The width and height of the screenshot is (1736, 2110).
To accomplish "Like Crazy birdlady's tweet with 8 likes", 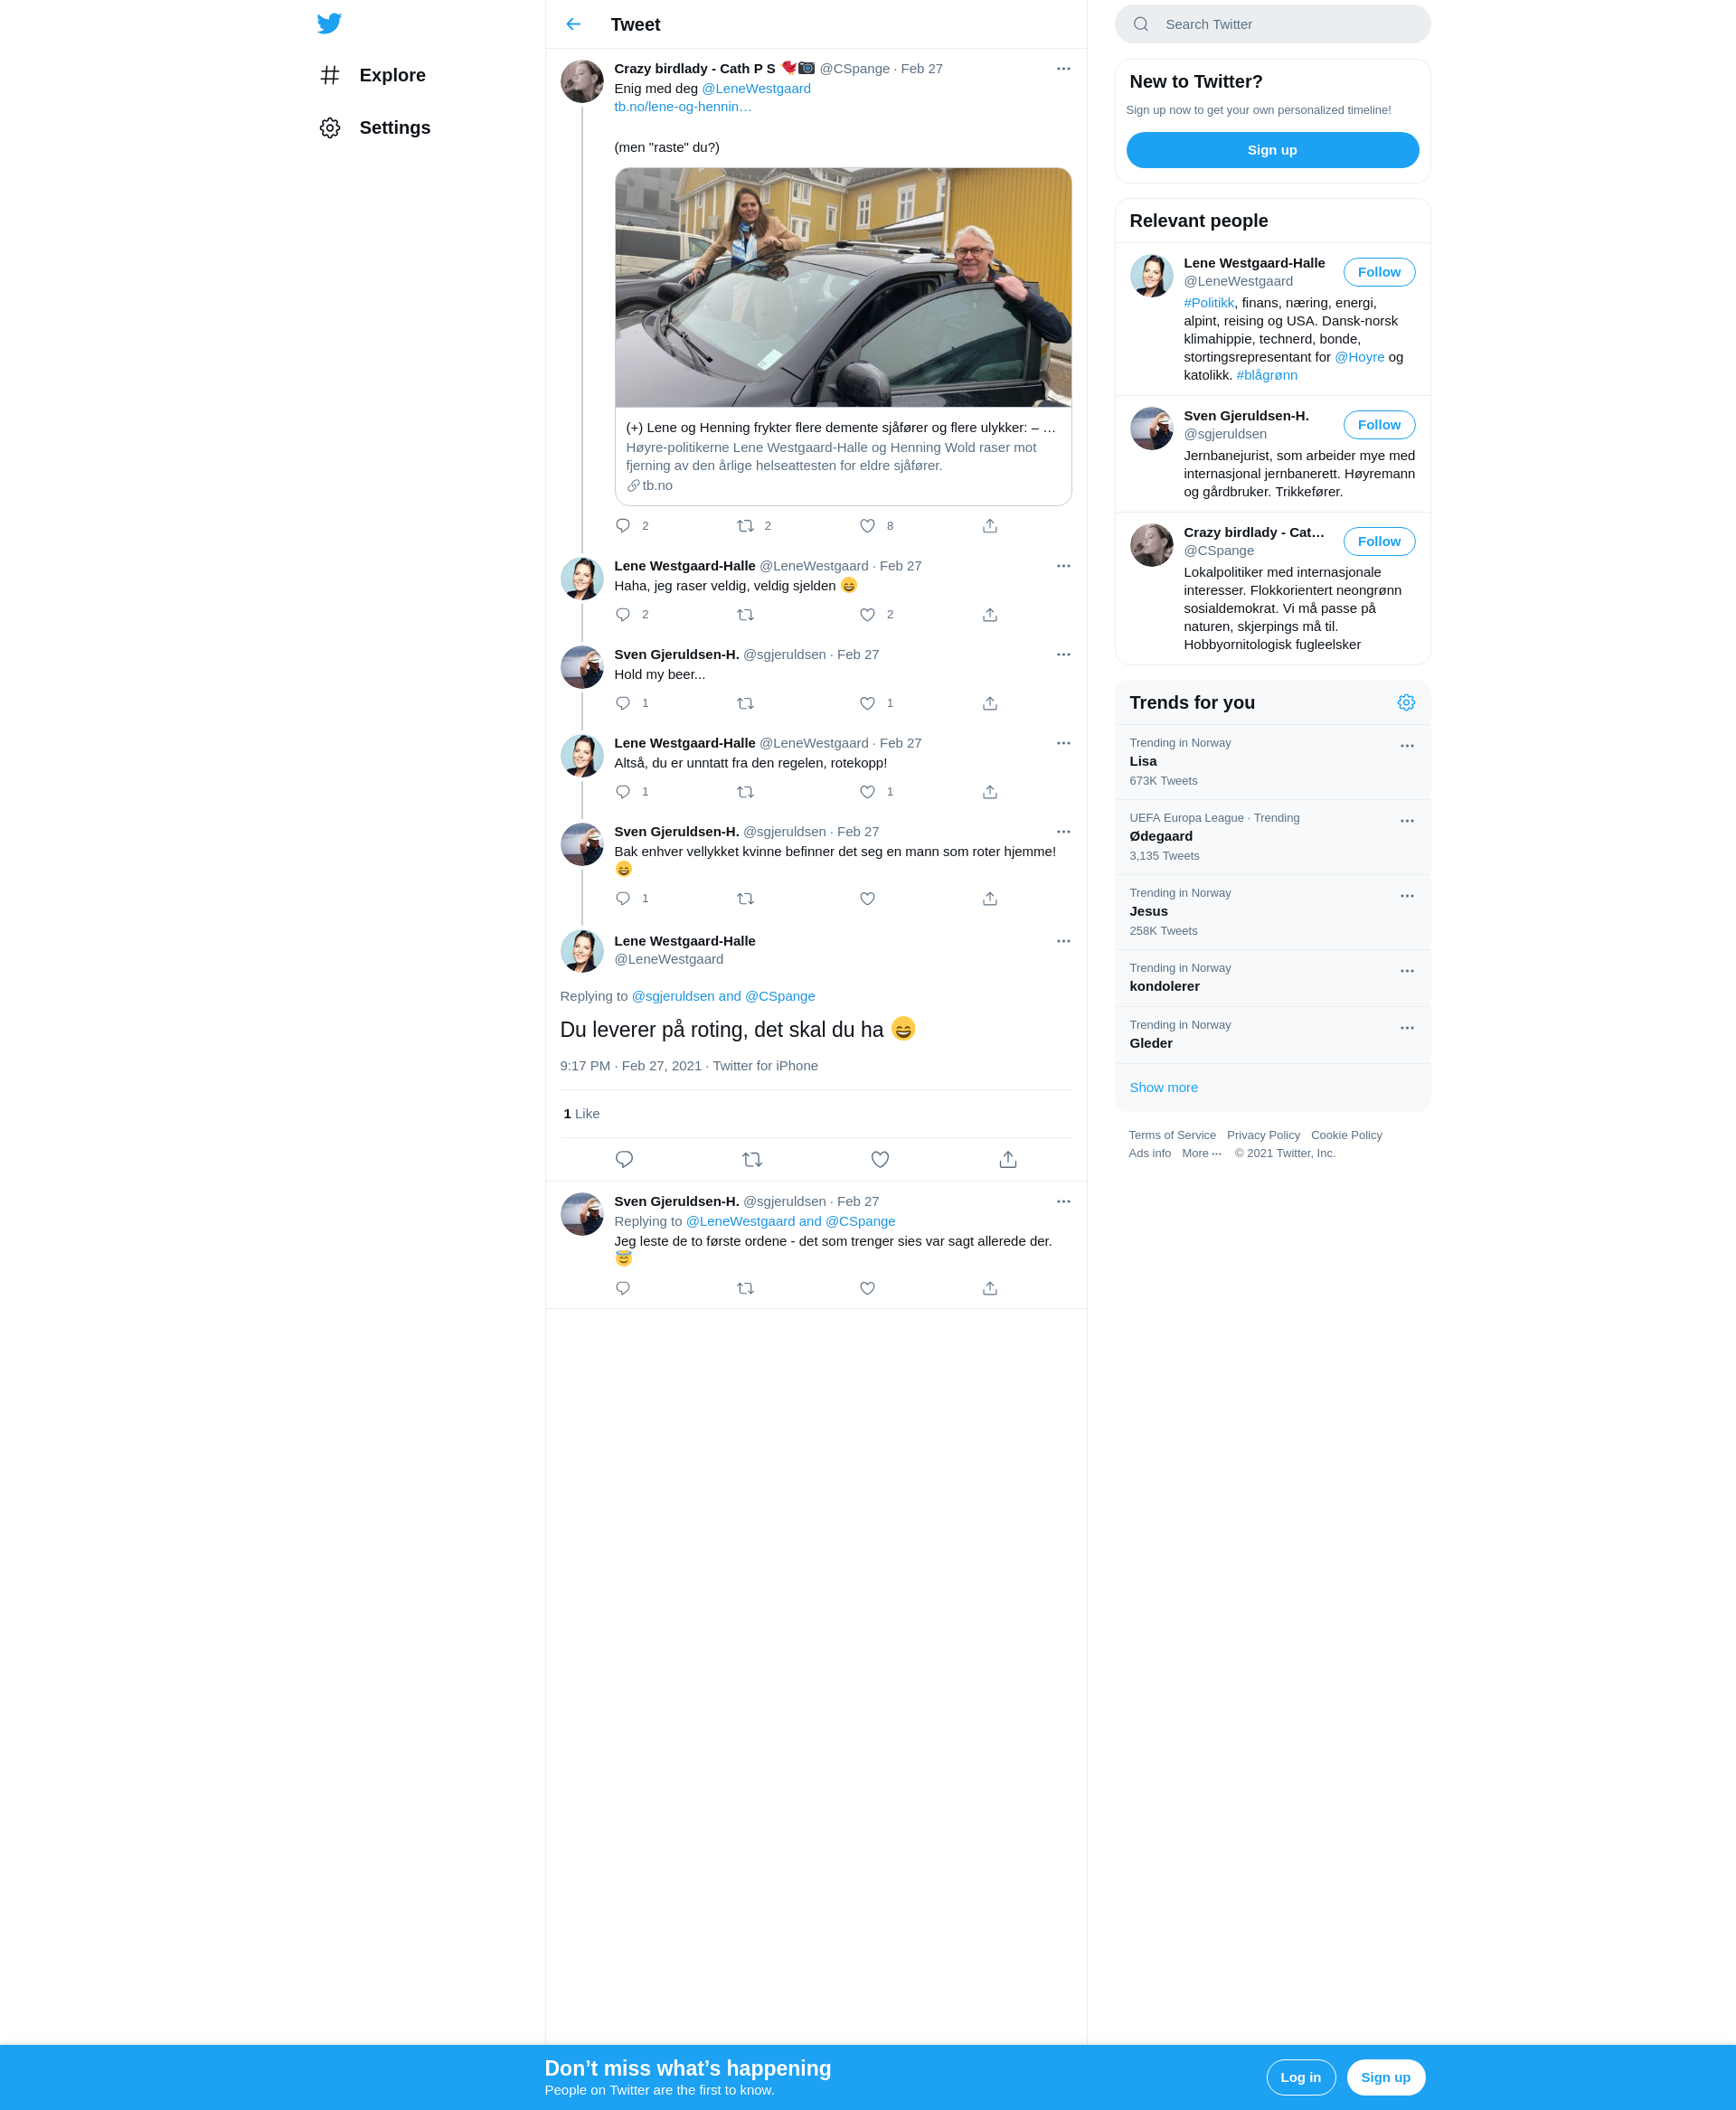I will coord(867,526).
